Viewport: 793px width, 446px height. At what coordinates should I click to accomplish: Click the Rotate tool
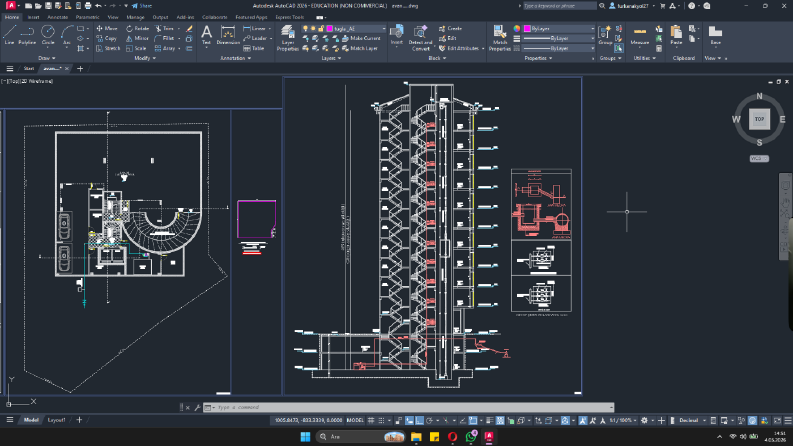pyautogui.click(x=138, y=28)
